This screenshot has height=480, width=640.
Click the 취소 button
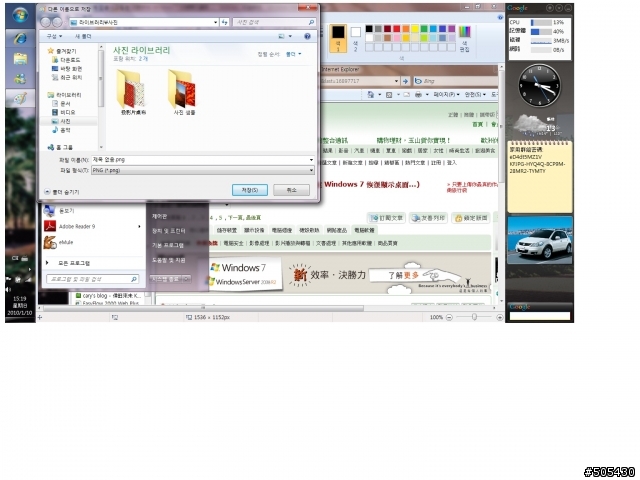291,190
